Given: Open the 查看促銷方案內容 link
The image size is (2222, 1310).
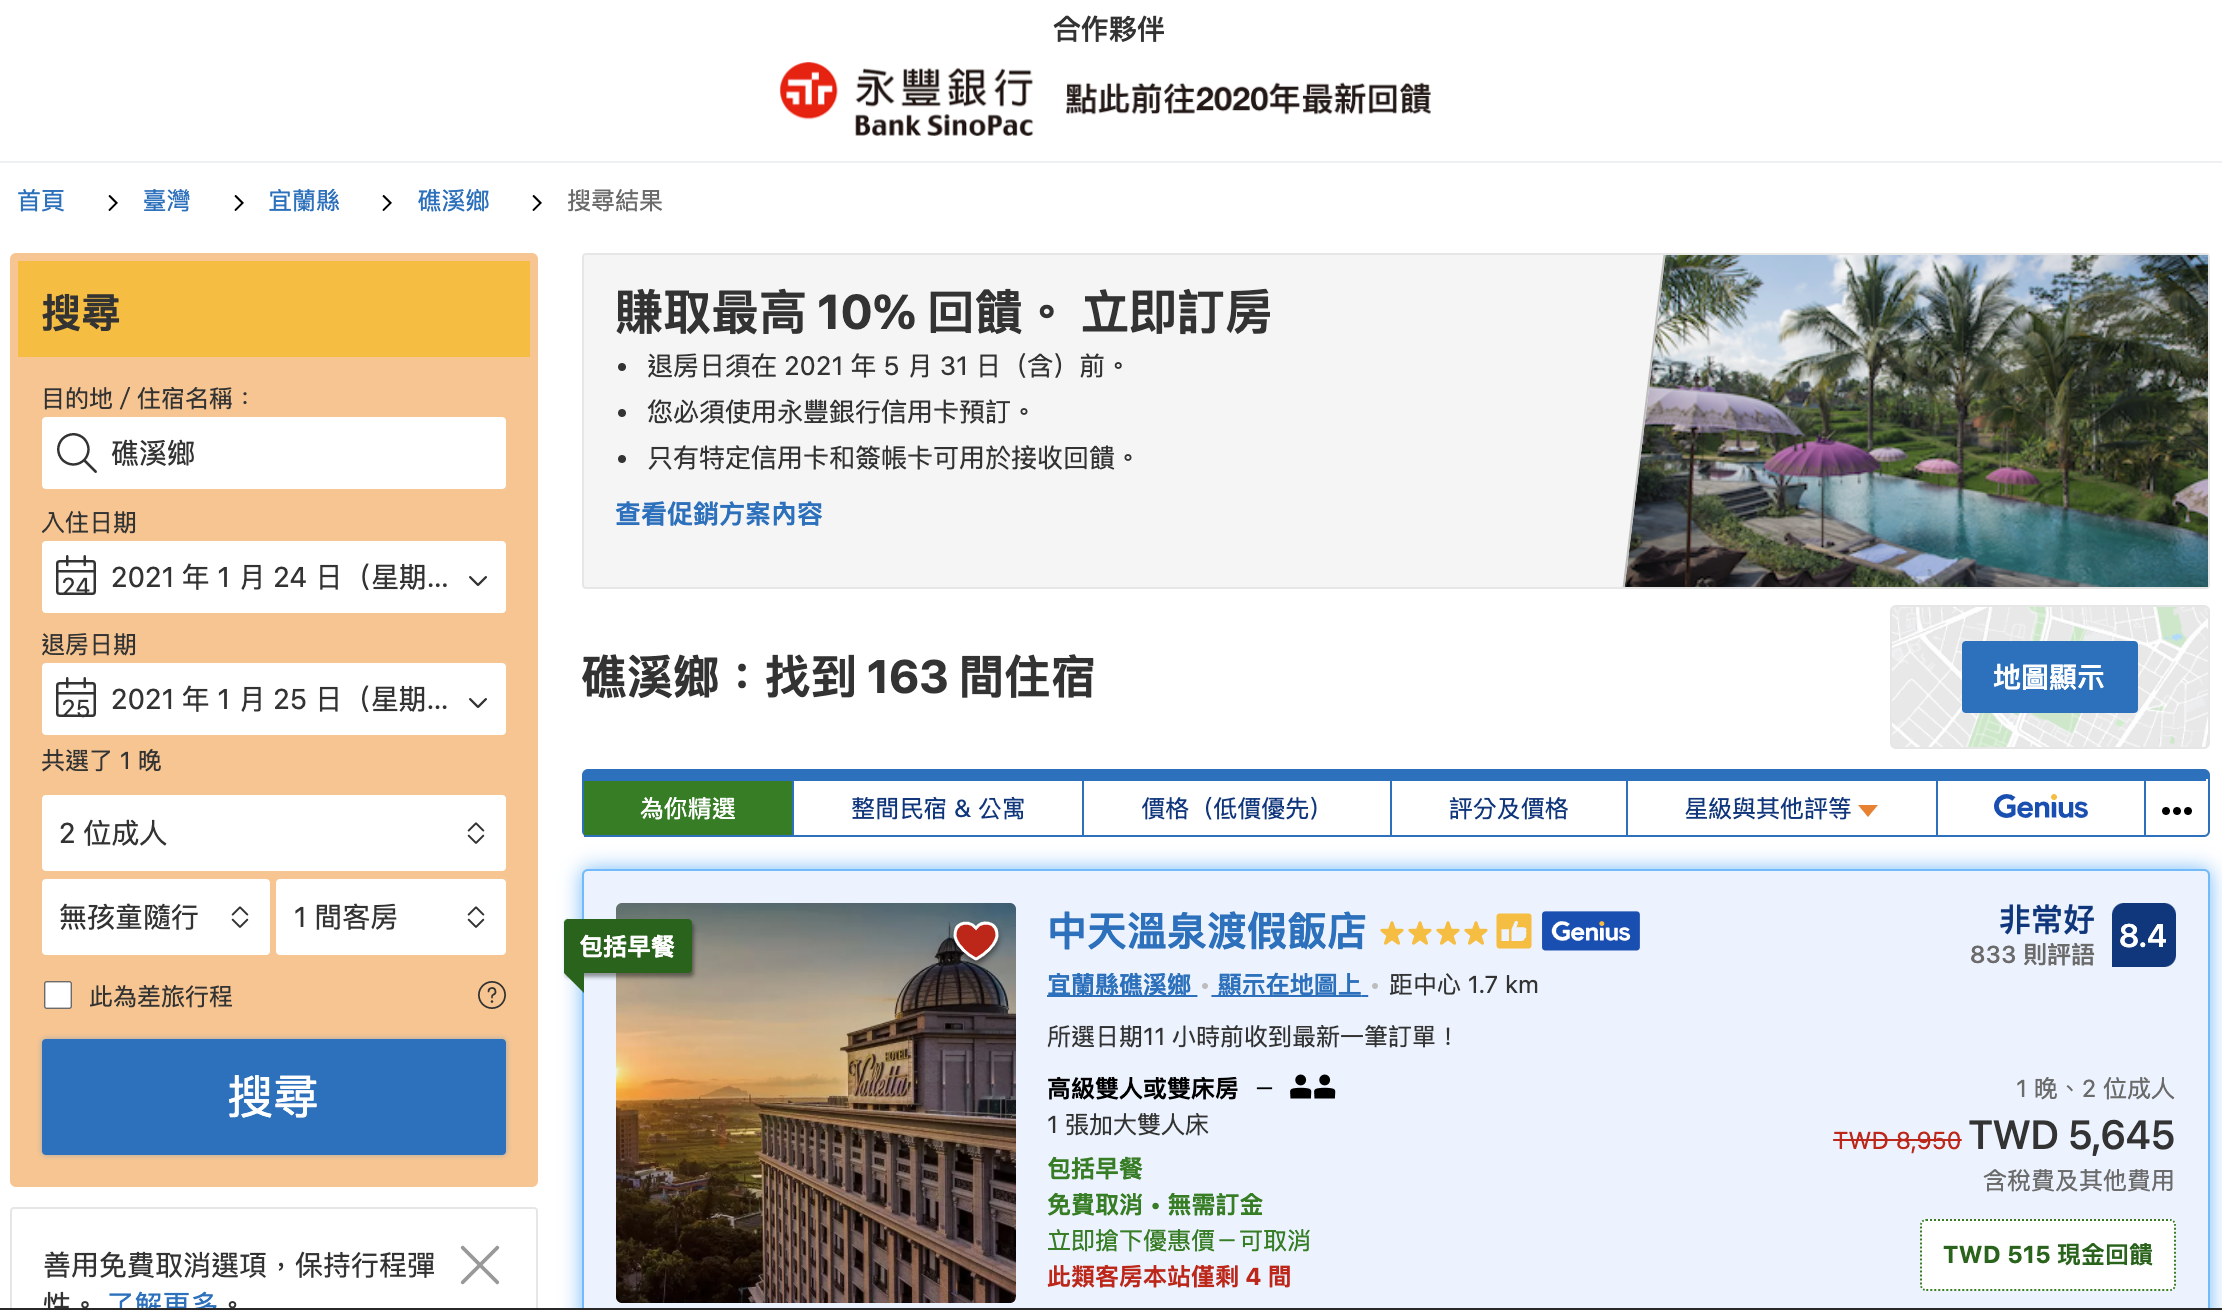Looking at the screenshot, I should [719, 514].
